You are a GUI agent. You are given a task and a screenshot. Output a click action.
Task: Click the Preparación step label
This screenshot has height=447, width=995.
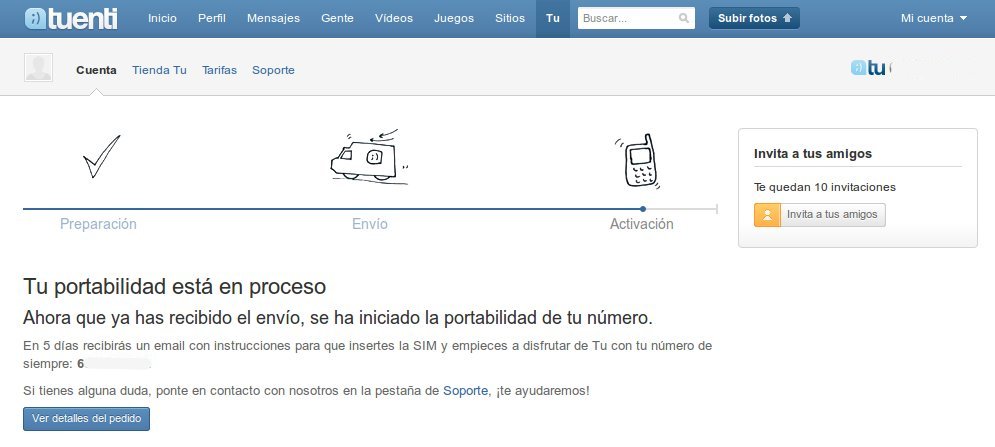tap(98, 224)
